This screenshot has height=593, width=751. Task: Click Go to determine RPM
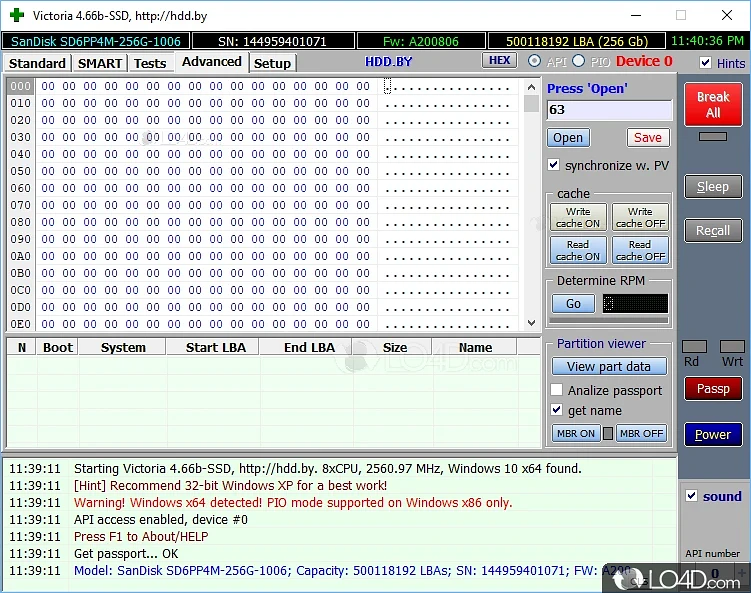(x=573, y=304)
